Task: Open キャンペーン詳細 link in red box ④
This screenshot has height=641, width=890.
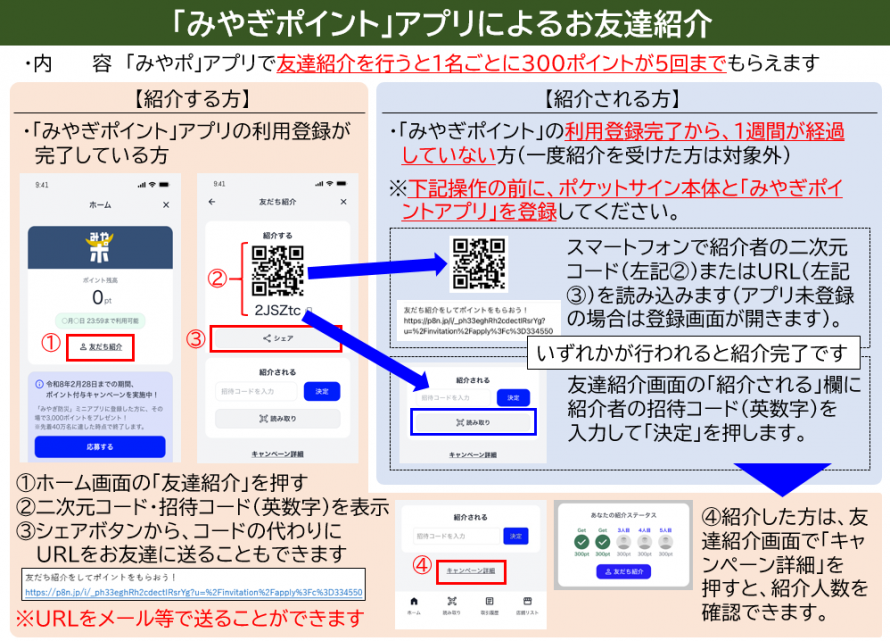Action: pos(470,570)
